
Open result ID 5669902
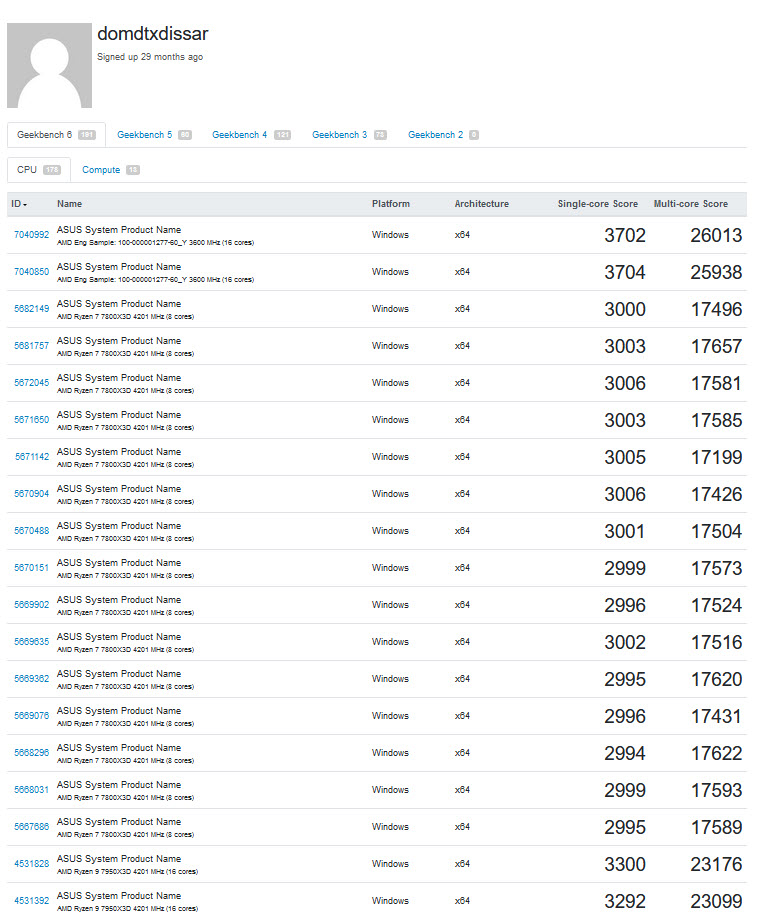point(32,605)
